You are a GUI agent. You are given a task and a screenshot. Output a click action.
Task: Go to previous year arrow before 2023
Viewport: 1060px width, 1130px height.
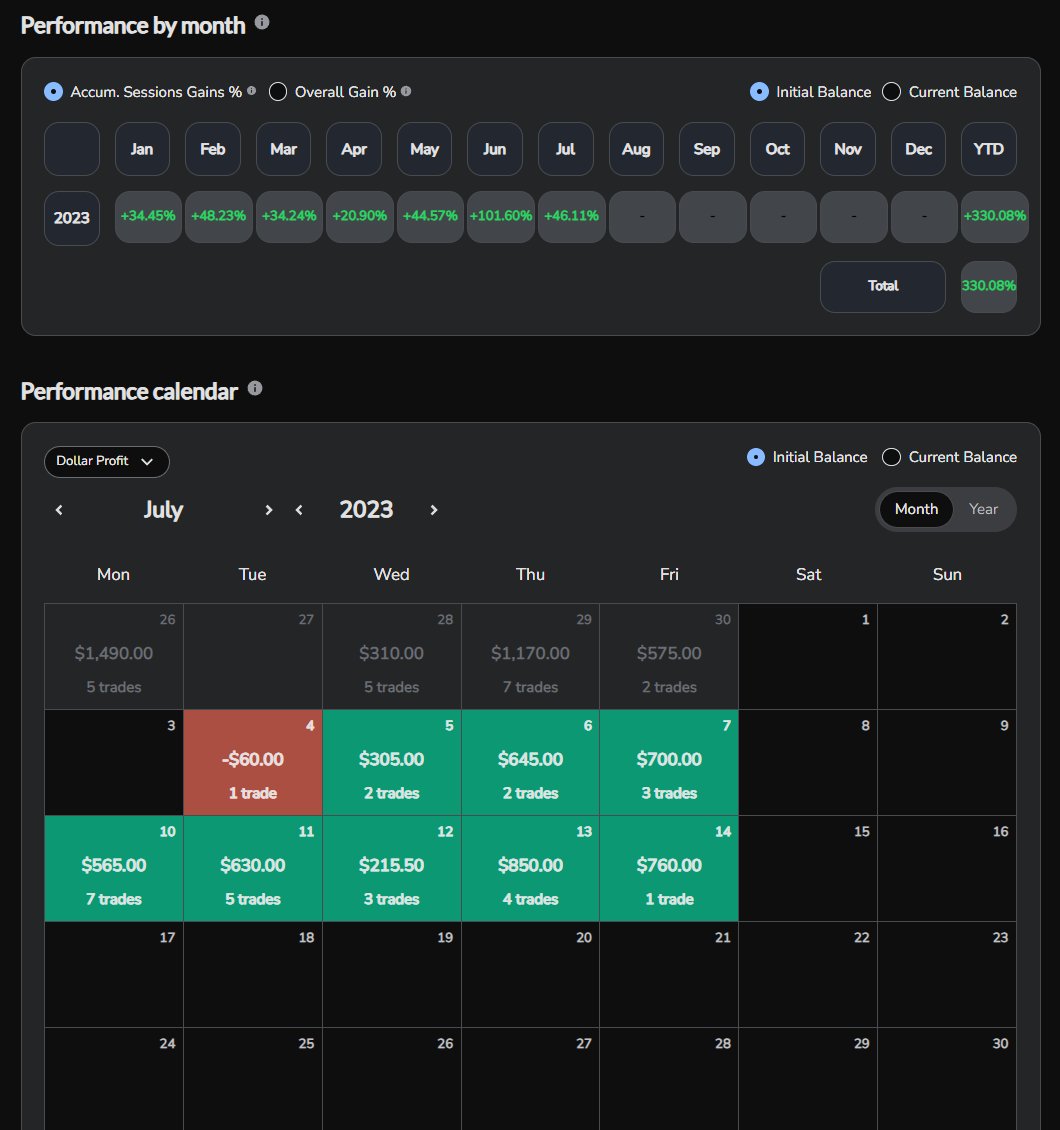coord(299,510)
